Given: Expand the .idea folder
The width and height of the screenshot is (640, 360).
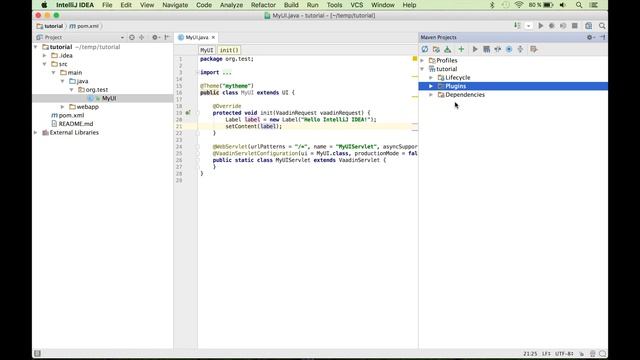Looking at the screenshot, I should (x=44, y=56).
